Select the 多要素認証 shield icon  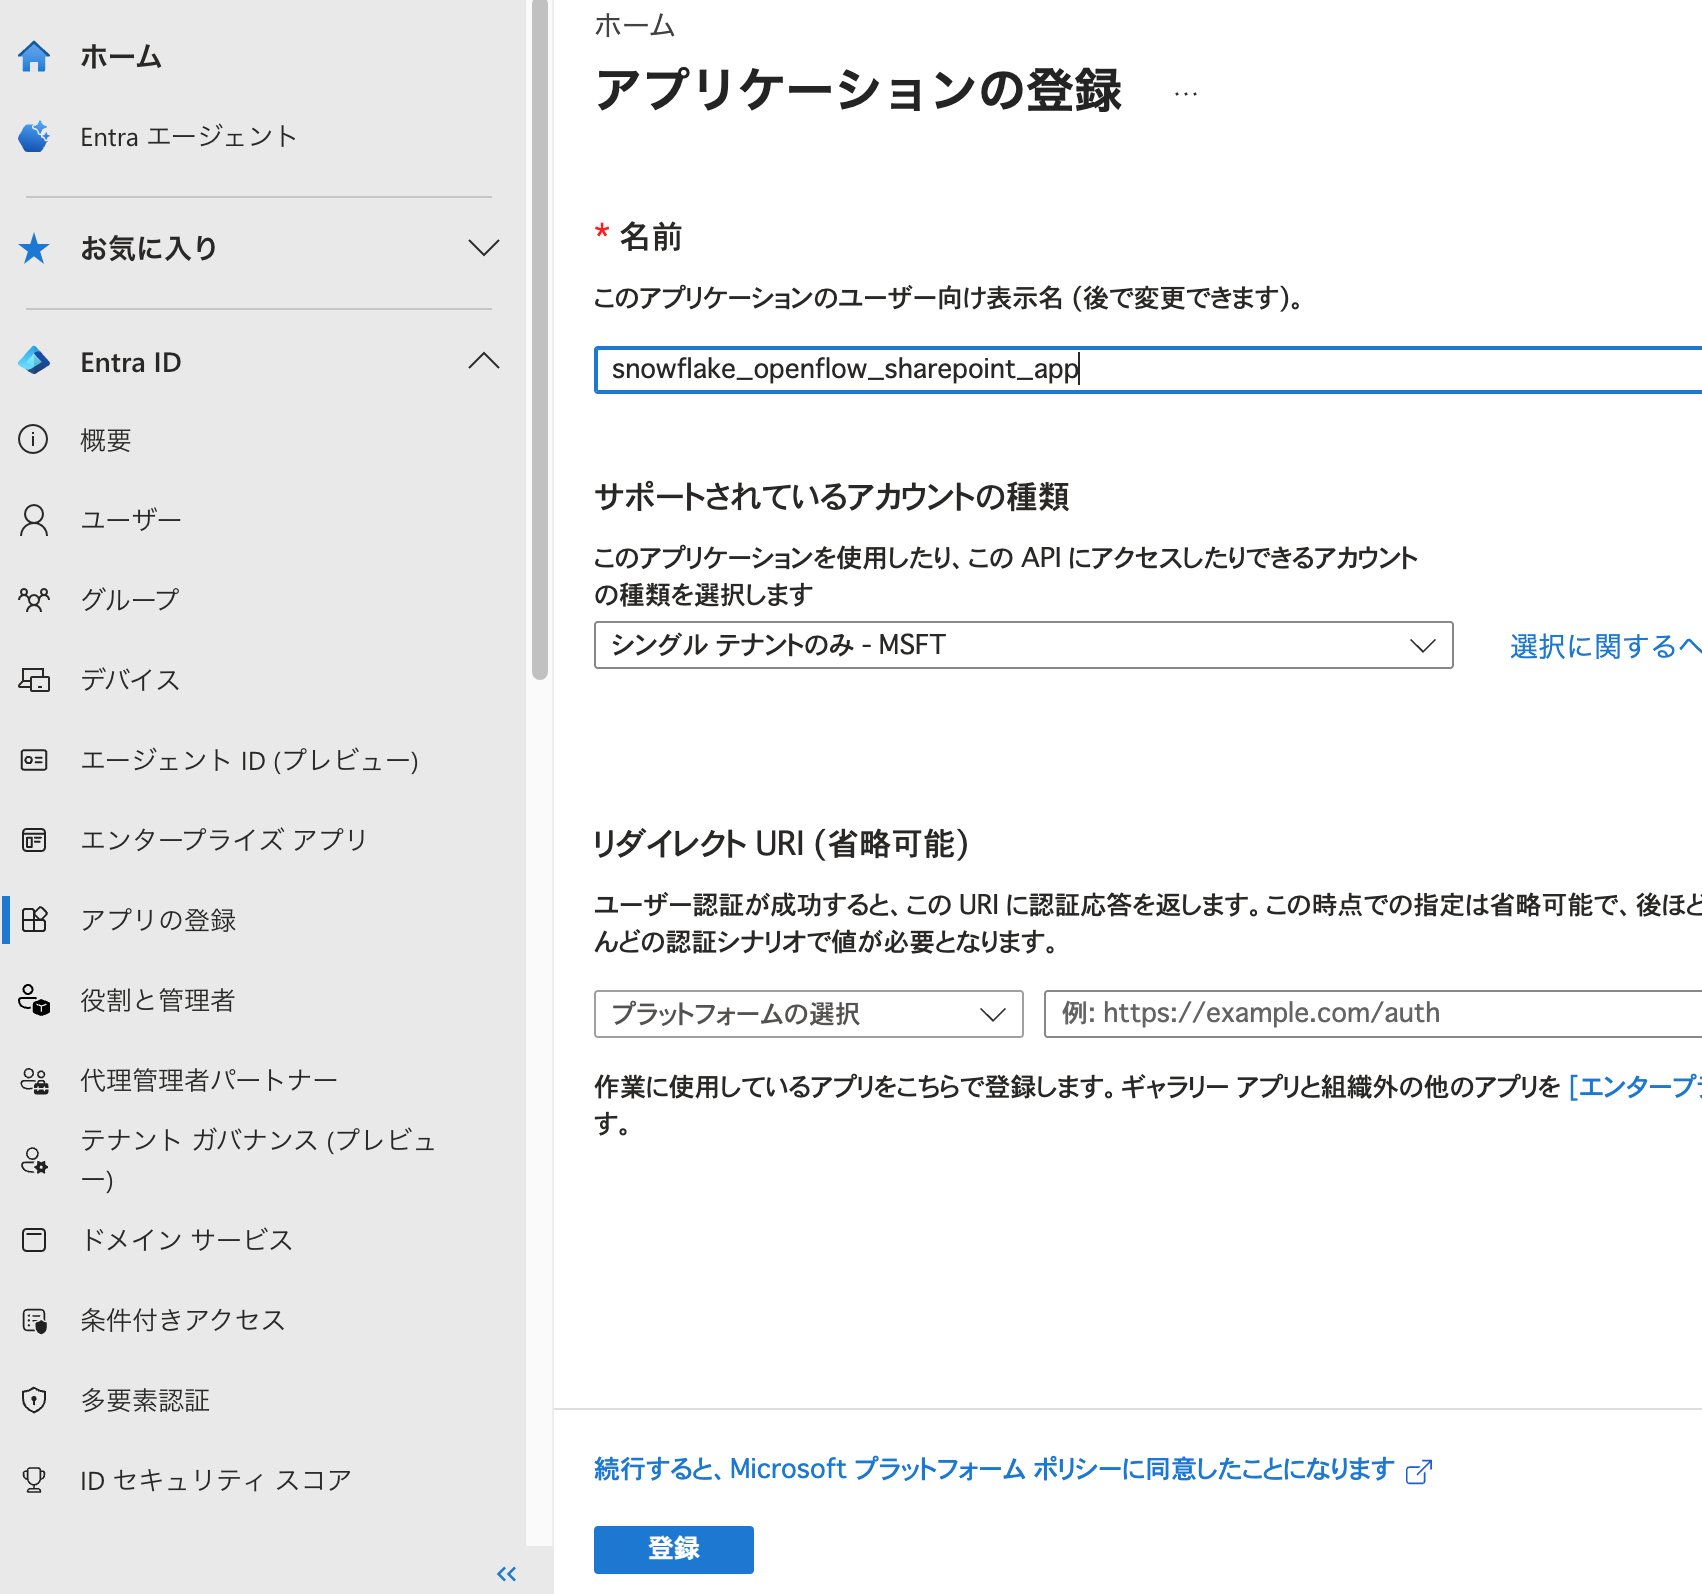point(34,1400)
